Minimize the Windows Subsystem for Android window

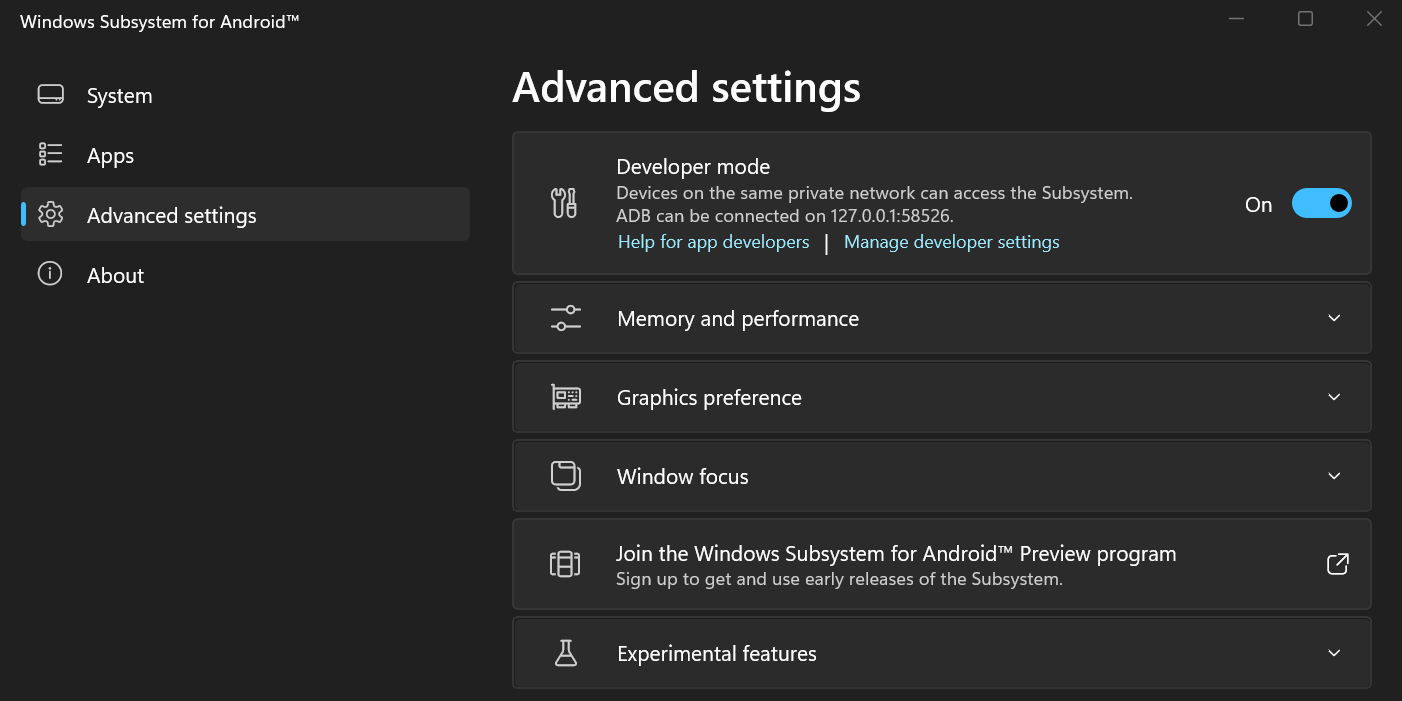(1237, 18)
